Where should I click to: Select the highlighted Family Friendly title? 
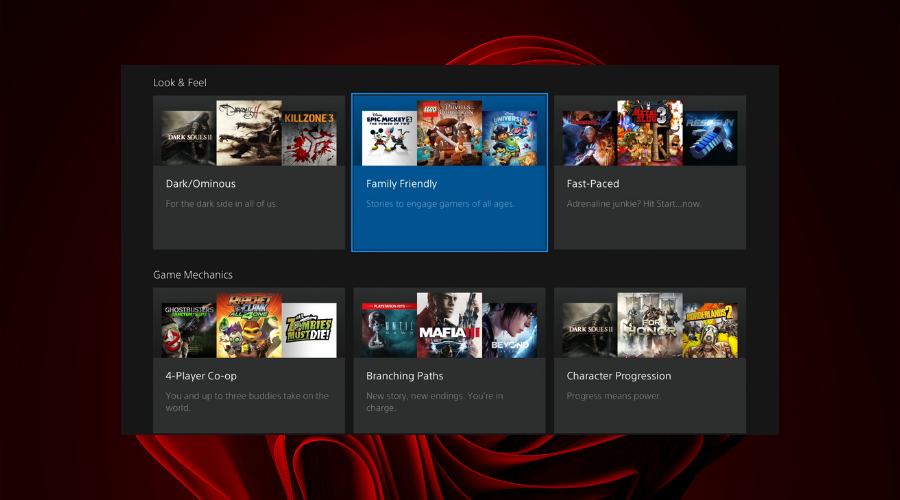click(401, 184)
